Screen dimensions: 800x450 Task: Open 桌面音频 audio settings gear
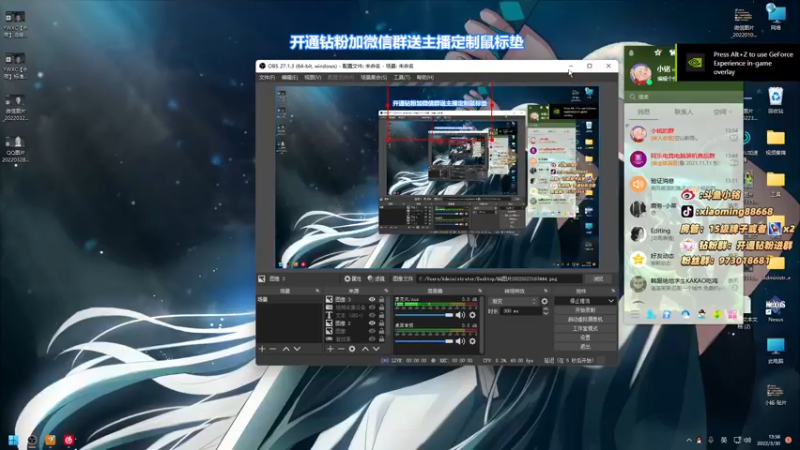(x=472, y=341)
